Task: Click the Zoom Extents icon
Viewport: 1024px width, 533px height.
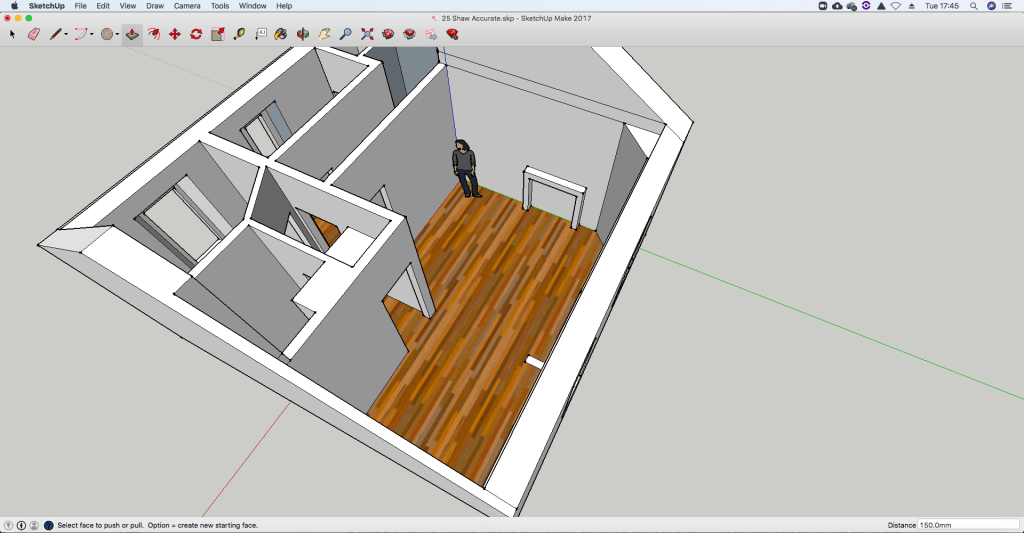Action: click(367, 34)
